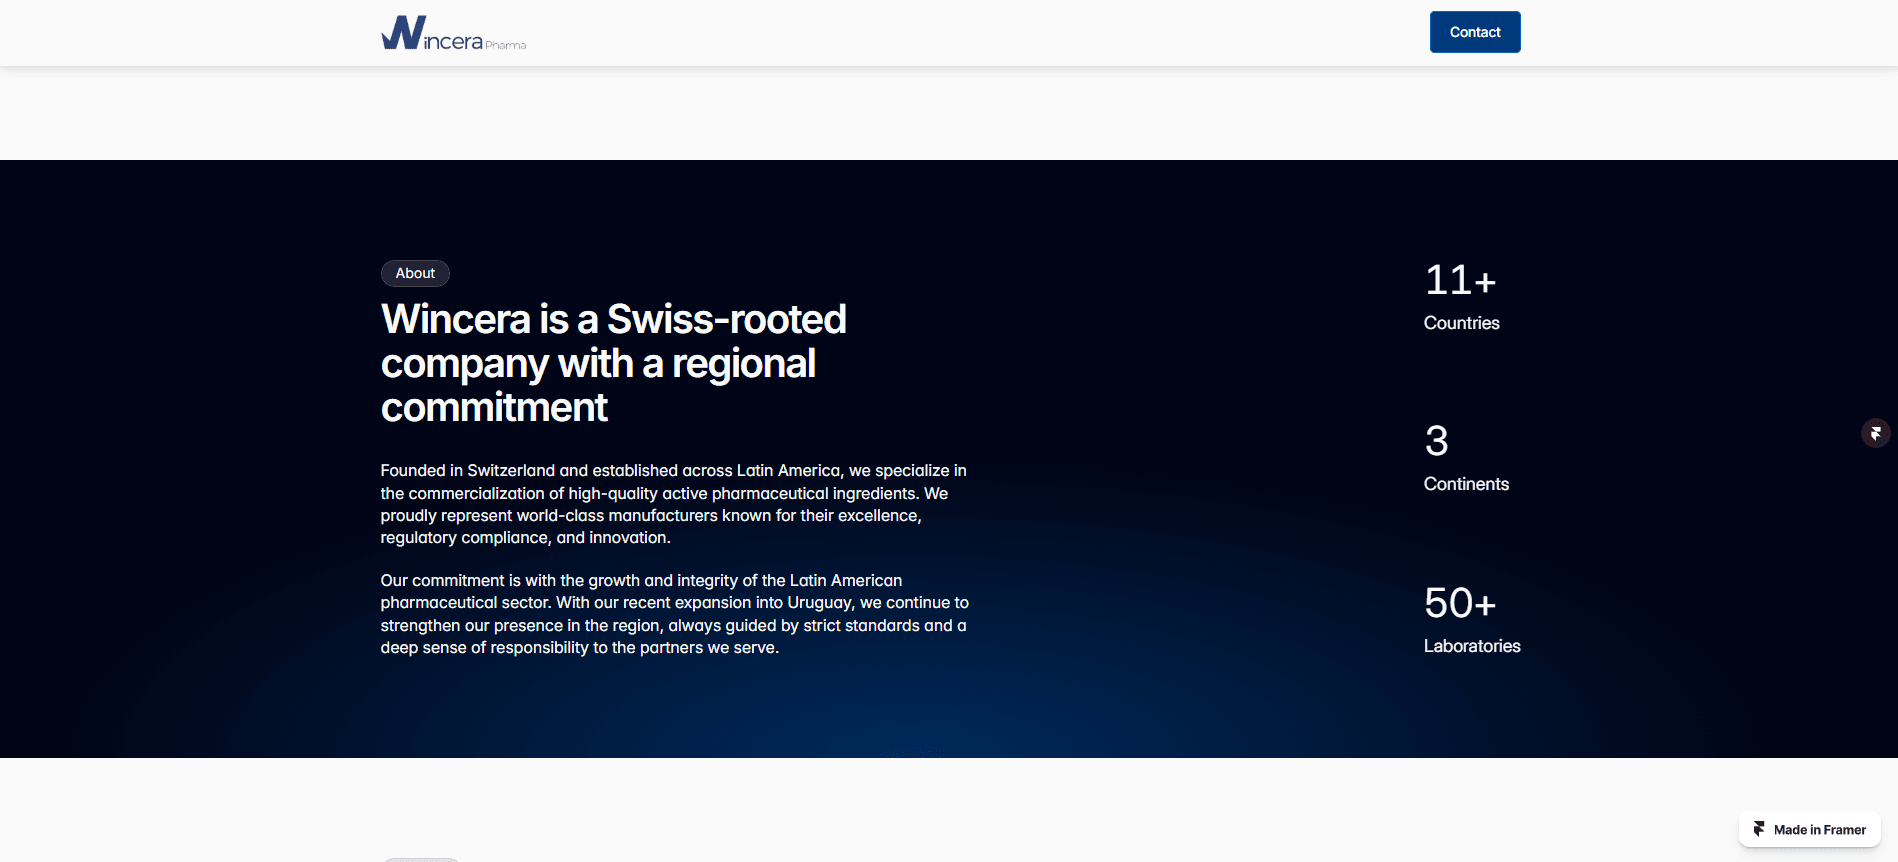Open the Contact button
Image resolution: width=1898 pixels, height=862 pixels.
(x=1475, y=32)
